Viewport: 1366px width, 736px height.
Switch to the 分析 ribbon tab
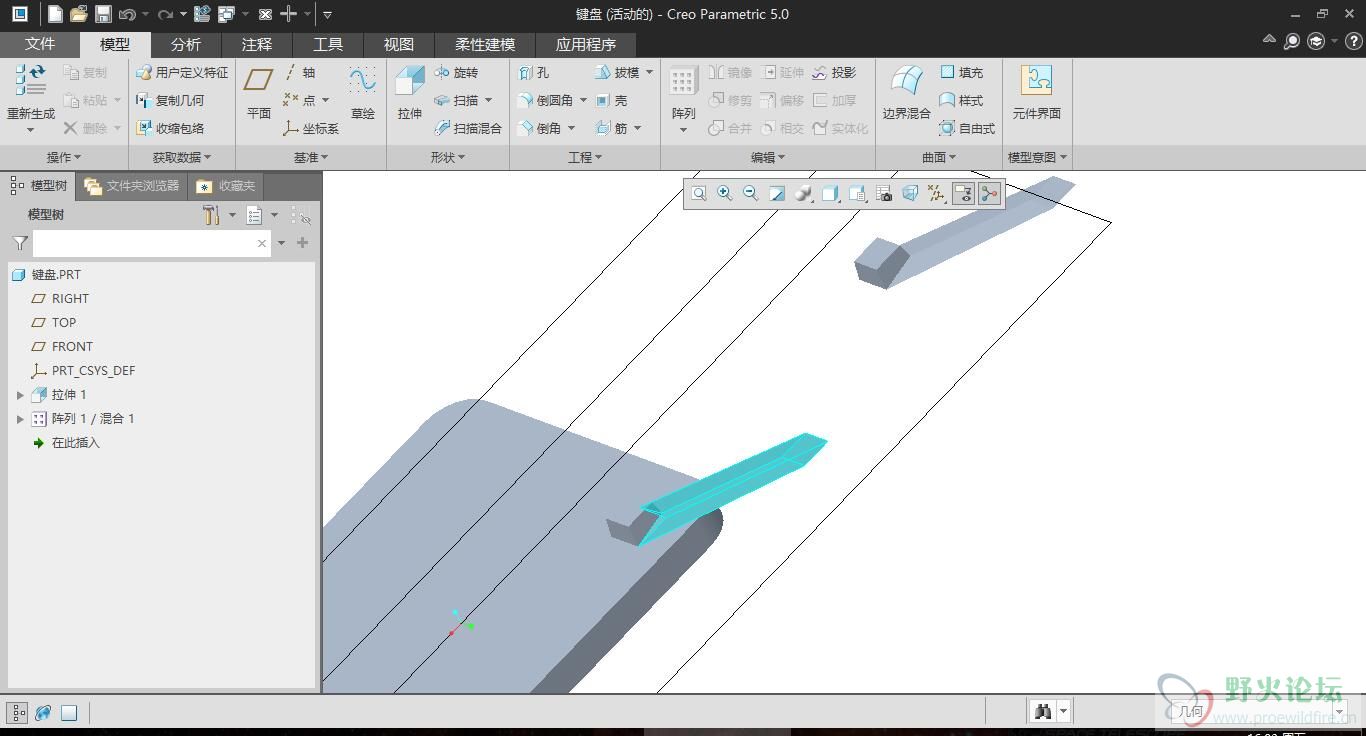186,44
